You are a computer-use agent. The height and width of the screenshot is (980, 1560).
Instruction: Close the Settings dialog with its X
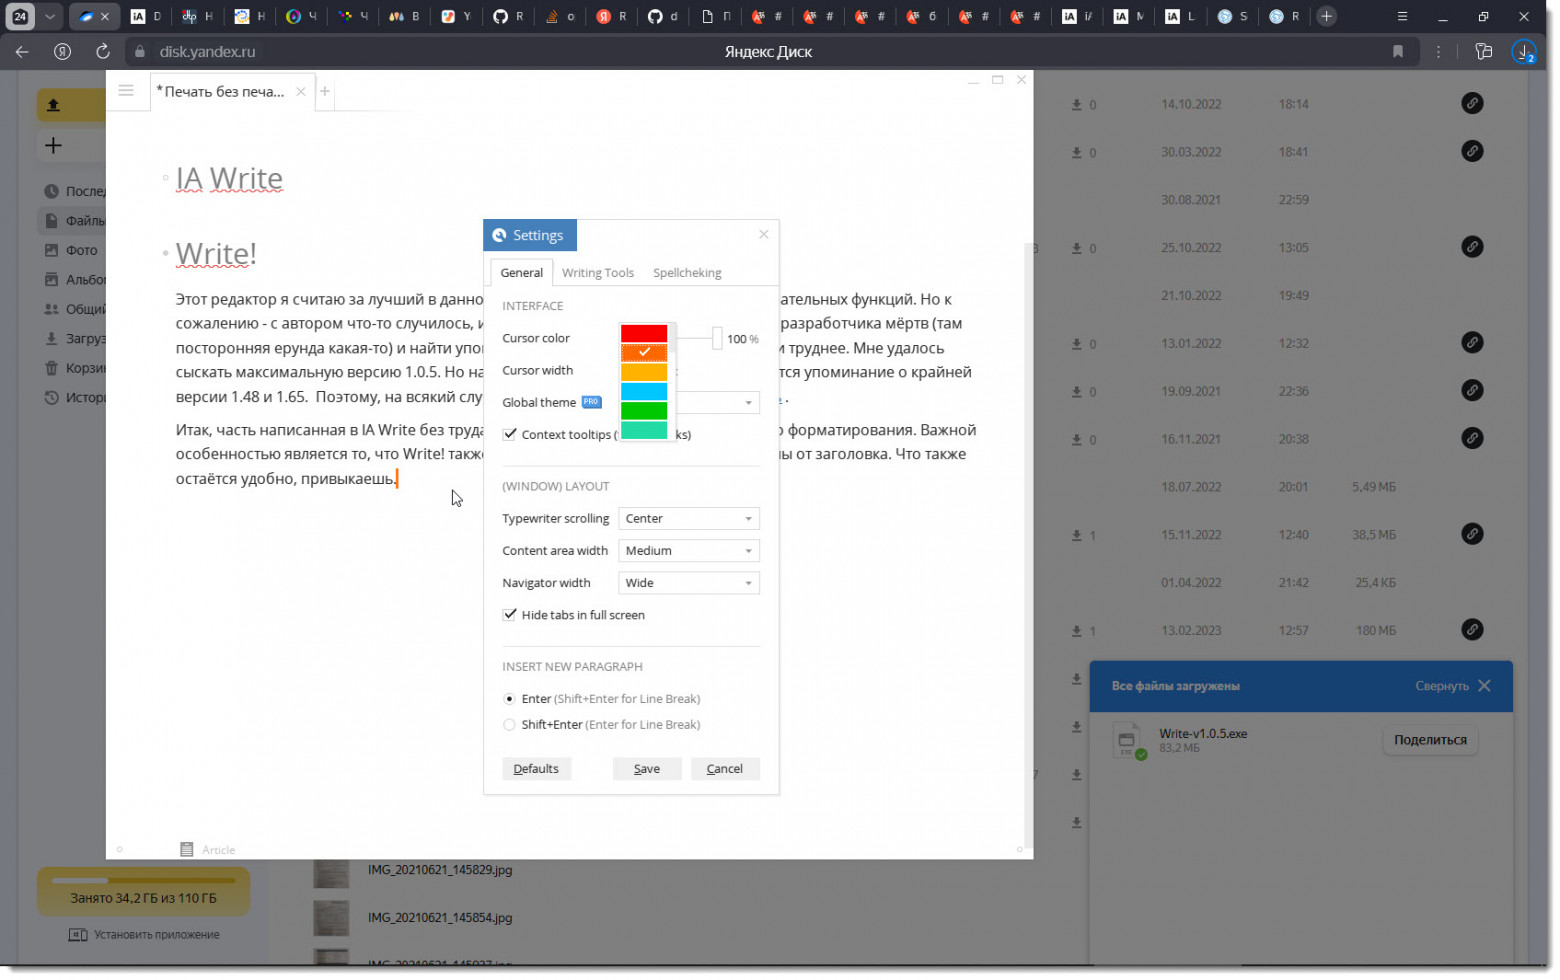(764, 234)
